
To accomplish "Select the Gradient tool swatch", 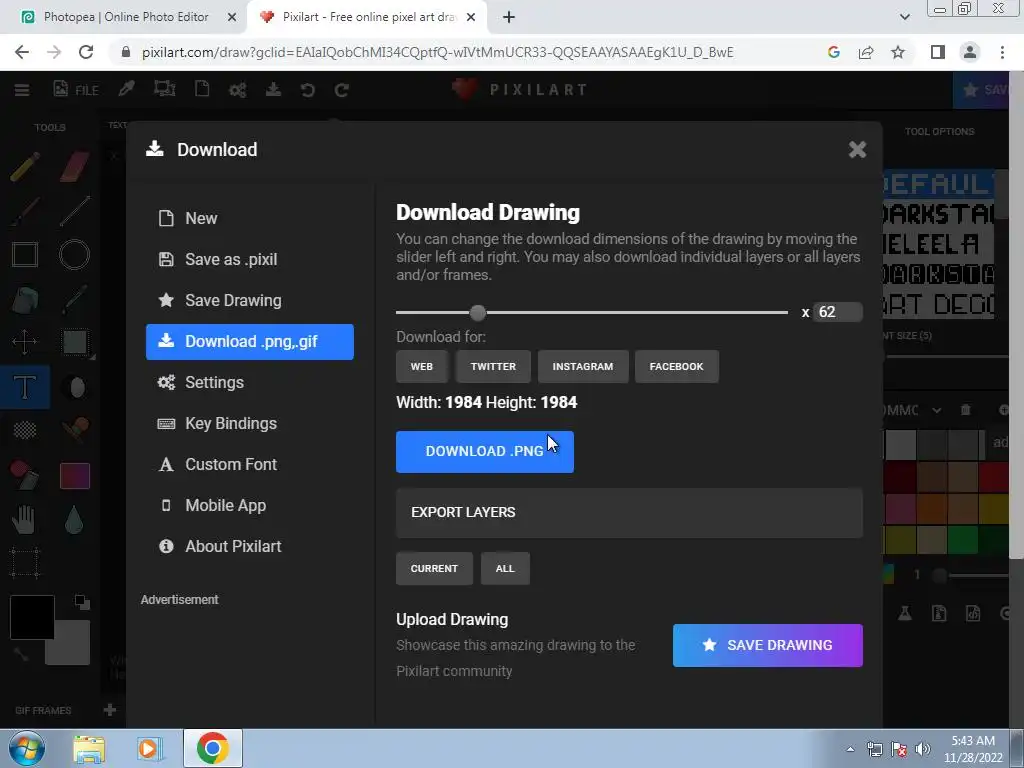I will (74, 475).
